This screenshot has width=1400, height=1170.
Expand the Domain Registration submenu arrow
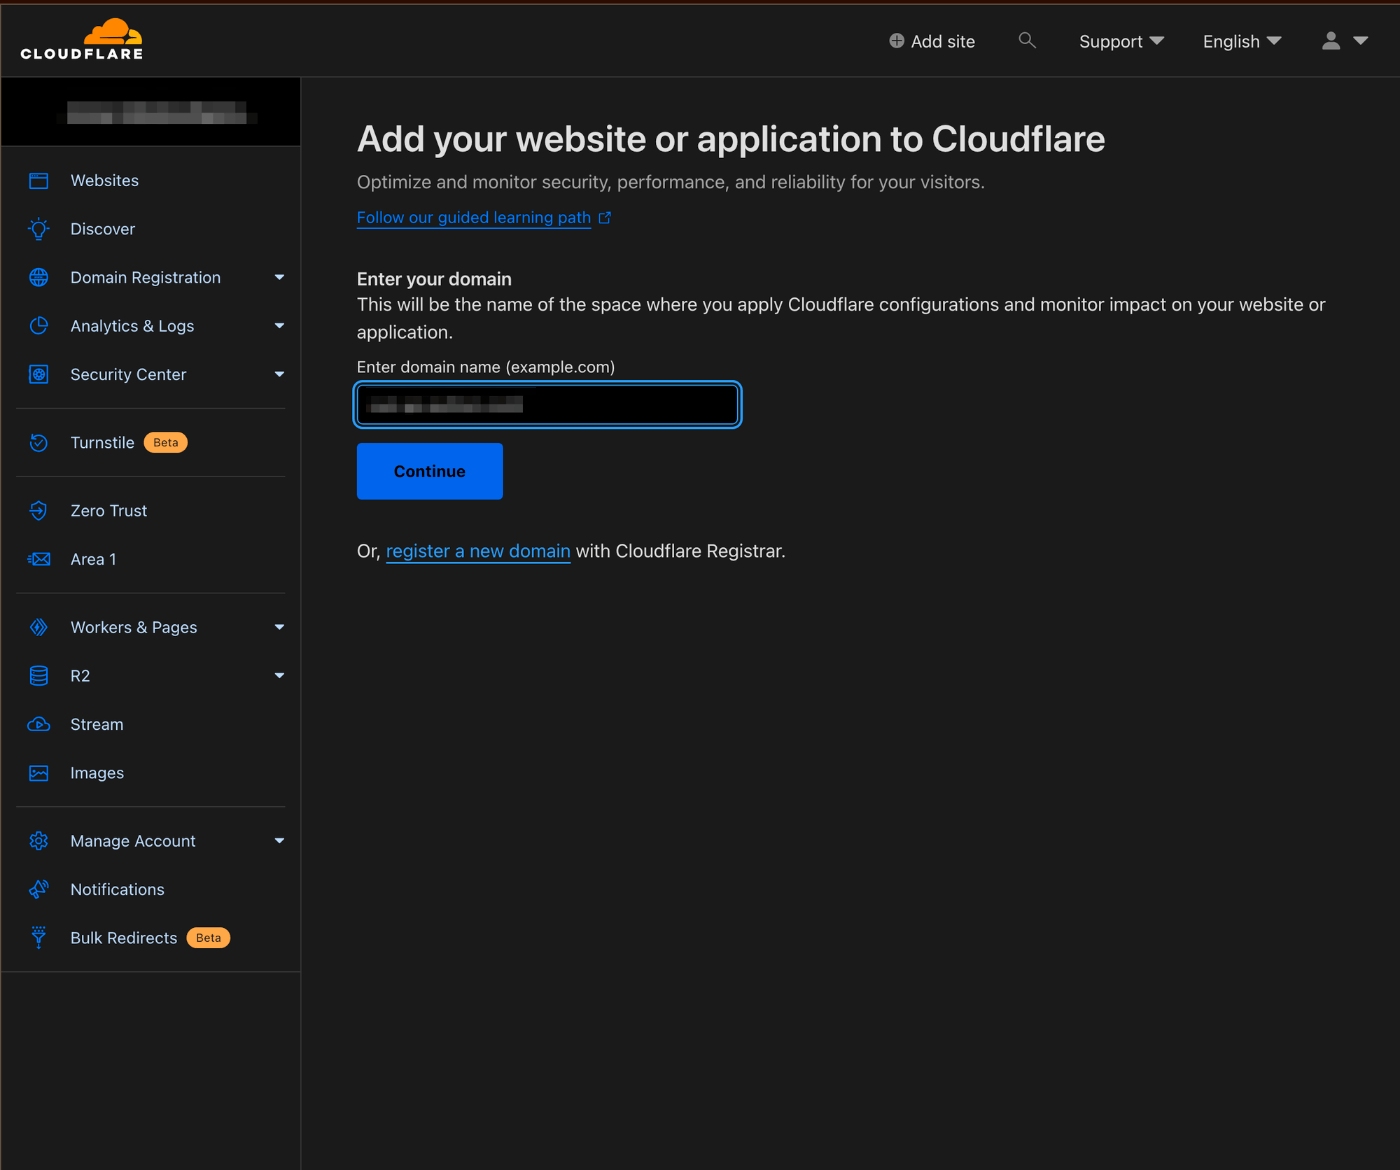click(280, 278)
